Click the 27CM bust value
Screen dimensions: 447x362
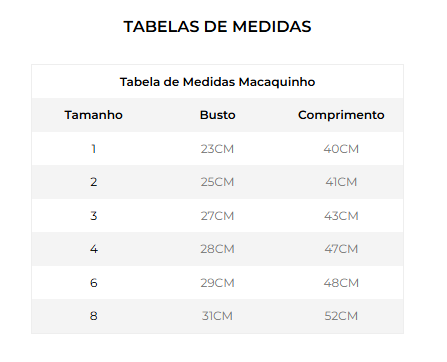click(217, 216)
